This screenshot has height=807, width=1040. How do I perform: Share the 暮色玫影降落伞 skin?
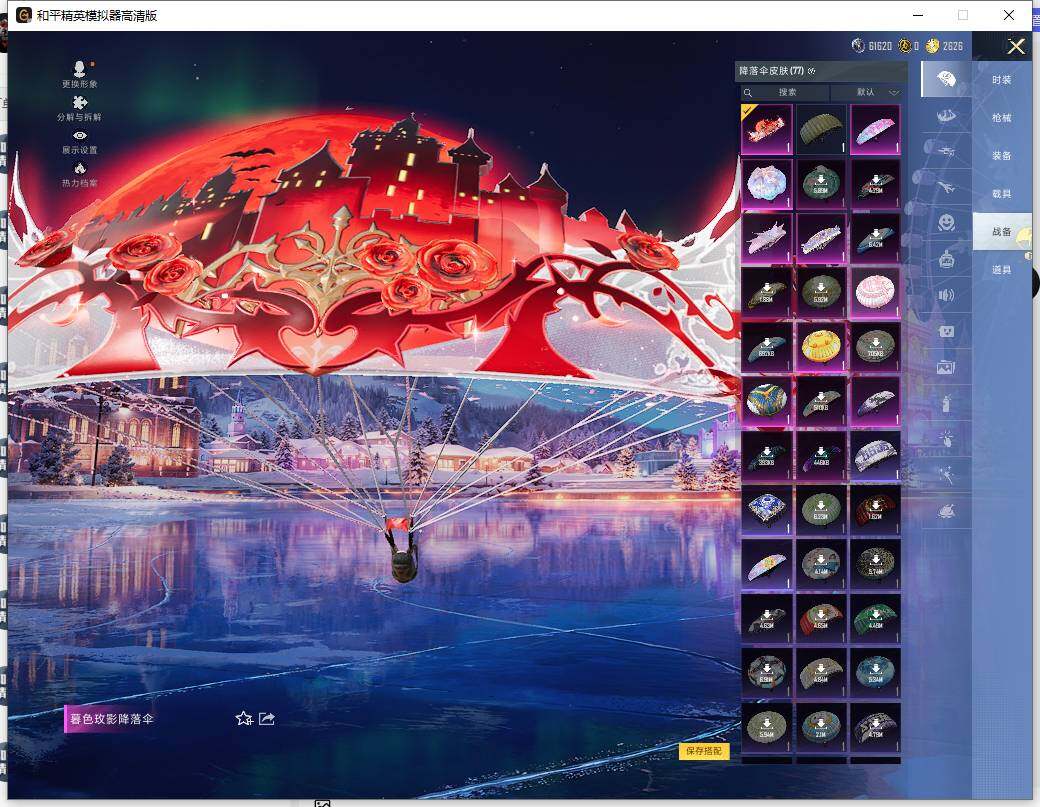click(267, 718)
